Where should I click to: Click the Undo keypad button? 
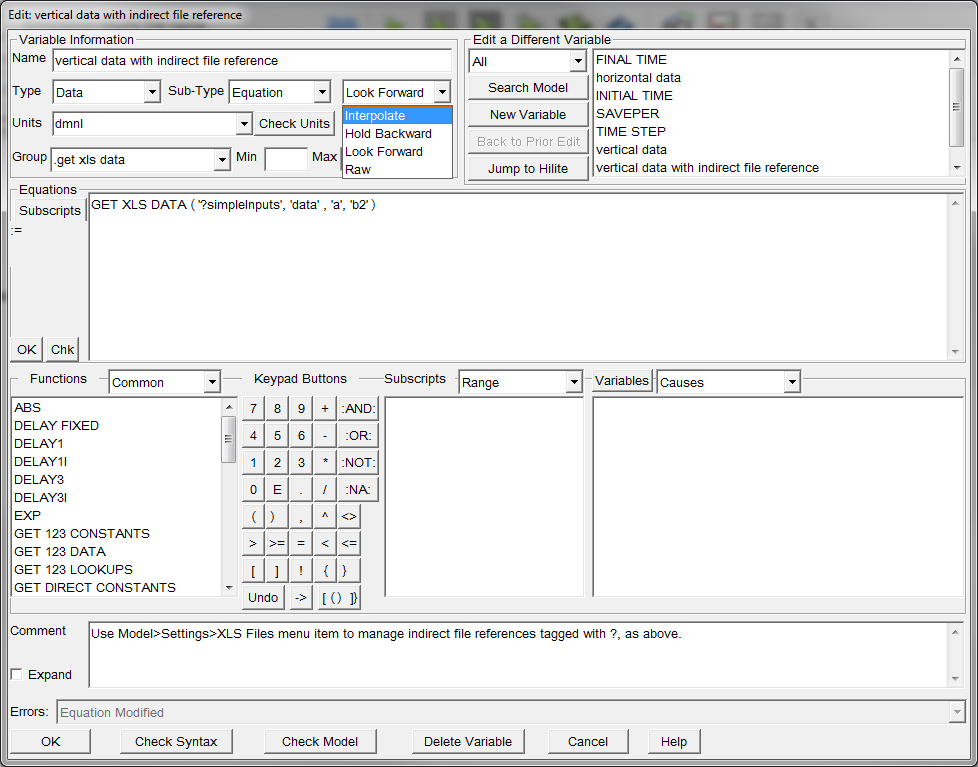coord(262,597)
